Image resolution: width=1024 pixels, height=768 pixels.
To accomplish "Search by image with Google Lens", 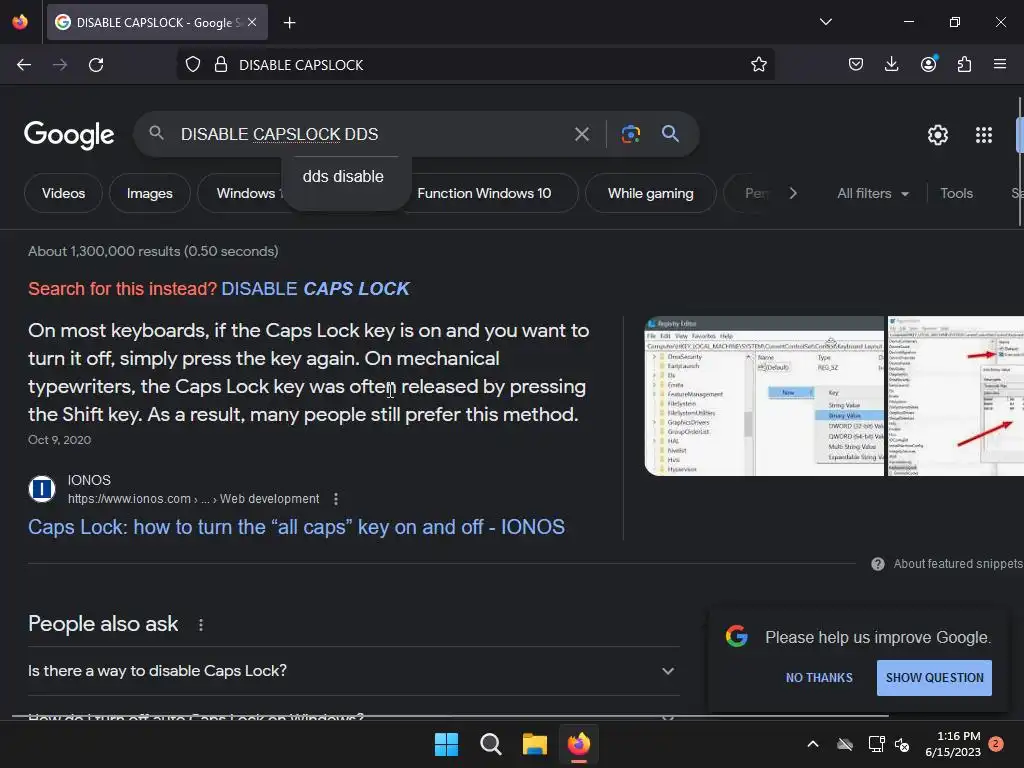I will click(630, 134).
